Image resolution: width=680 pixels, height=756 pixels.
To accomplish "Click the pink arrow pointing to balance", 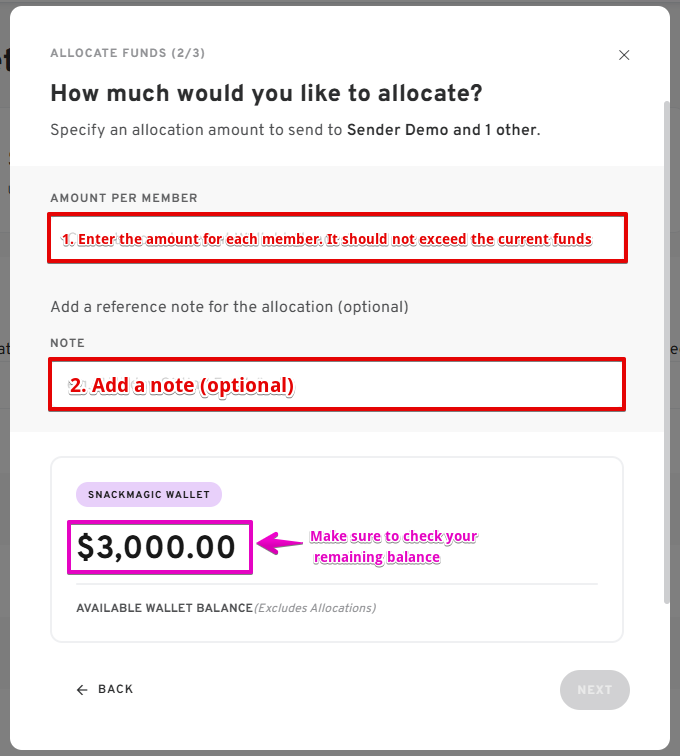I will (280, 544).
